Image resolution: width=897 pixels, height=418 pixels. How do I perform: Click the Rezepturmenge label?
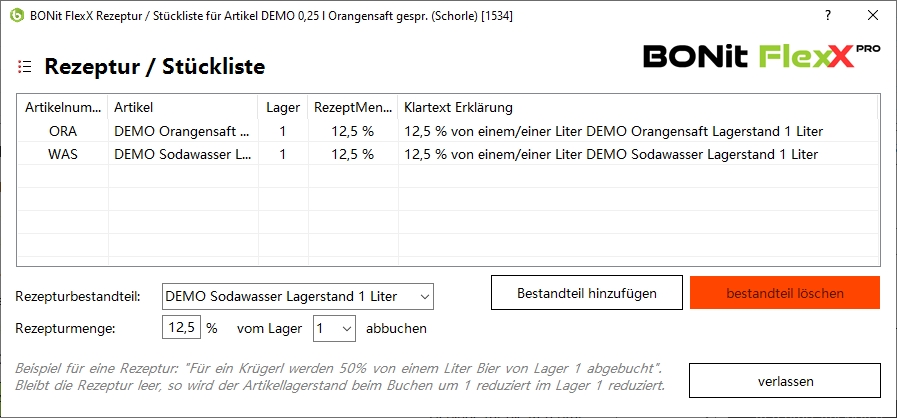click(x=65, y=329)
